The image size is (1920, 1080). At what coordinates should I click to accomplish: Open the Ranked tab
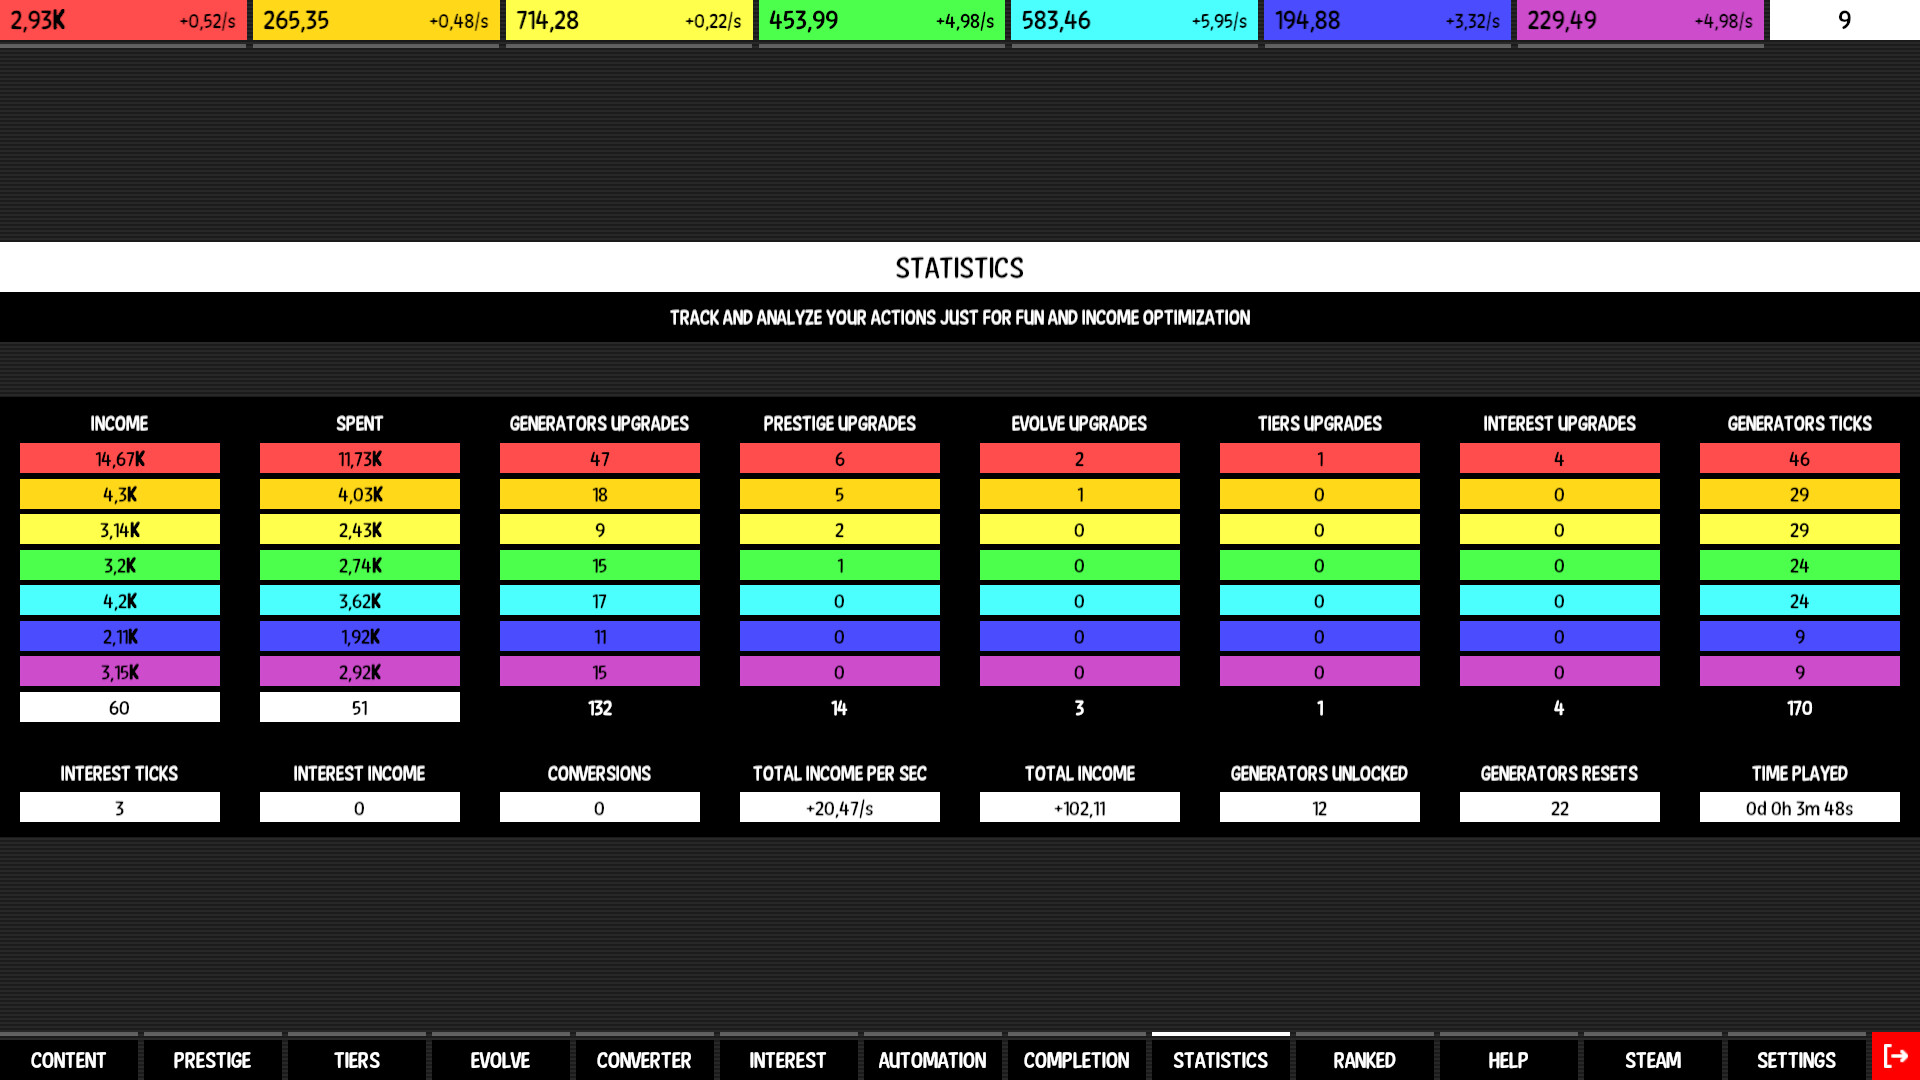1364,1060
